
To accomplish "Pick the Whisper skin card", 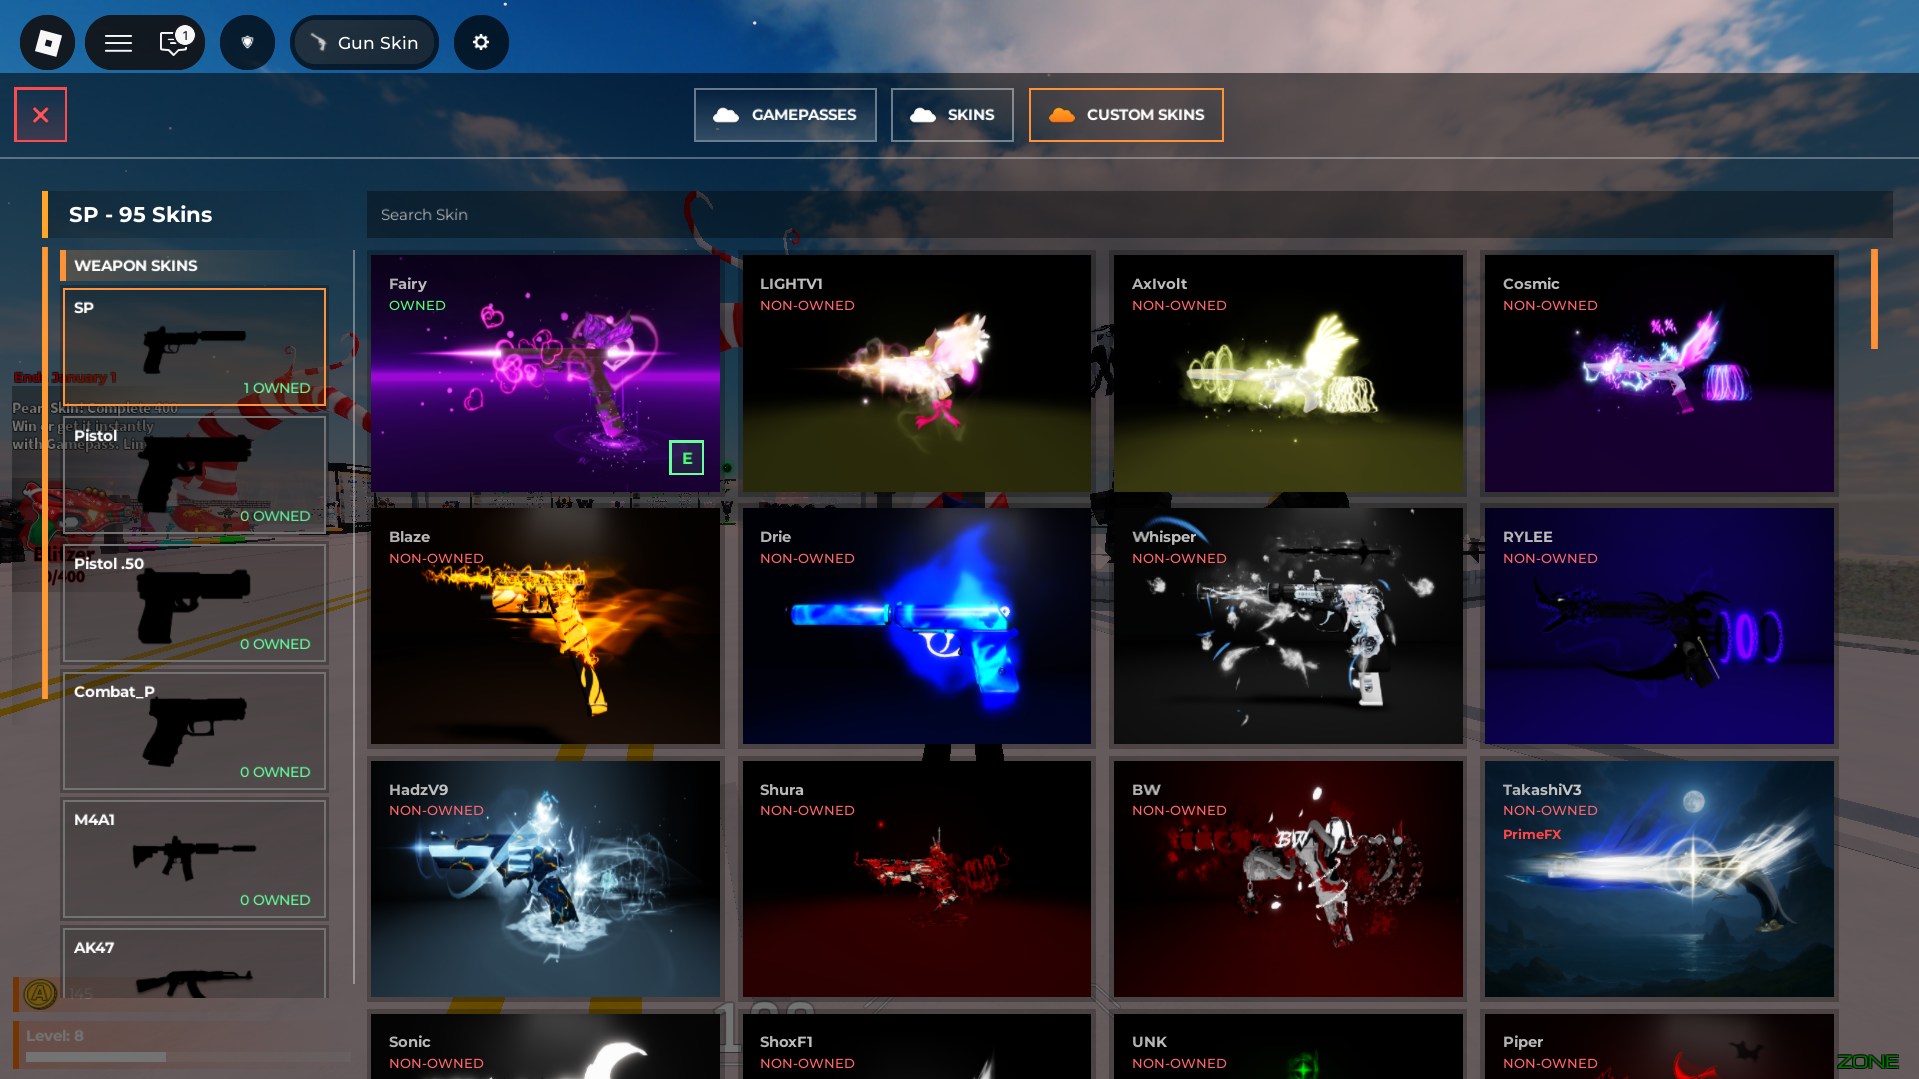I will [1288, 626].
